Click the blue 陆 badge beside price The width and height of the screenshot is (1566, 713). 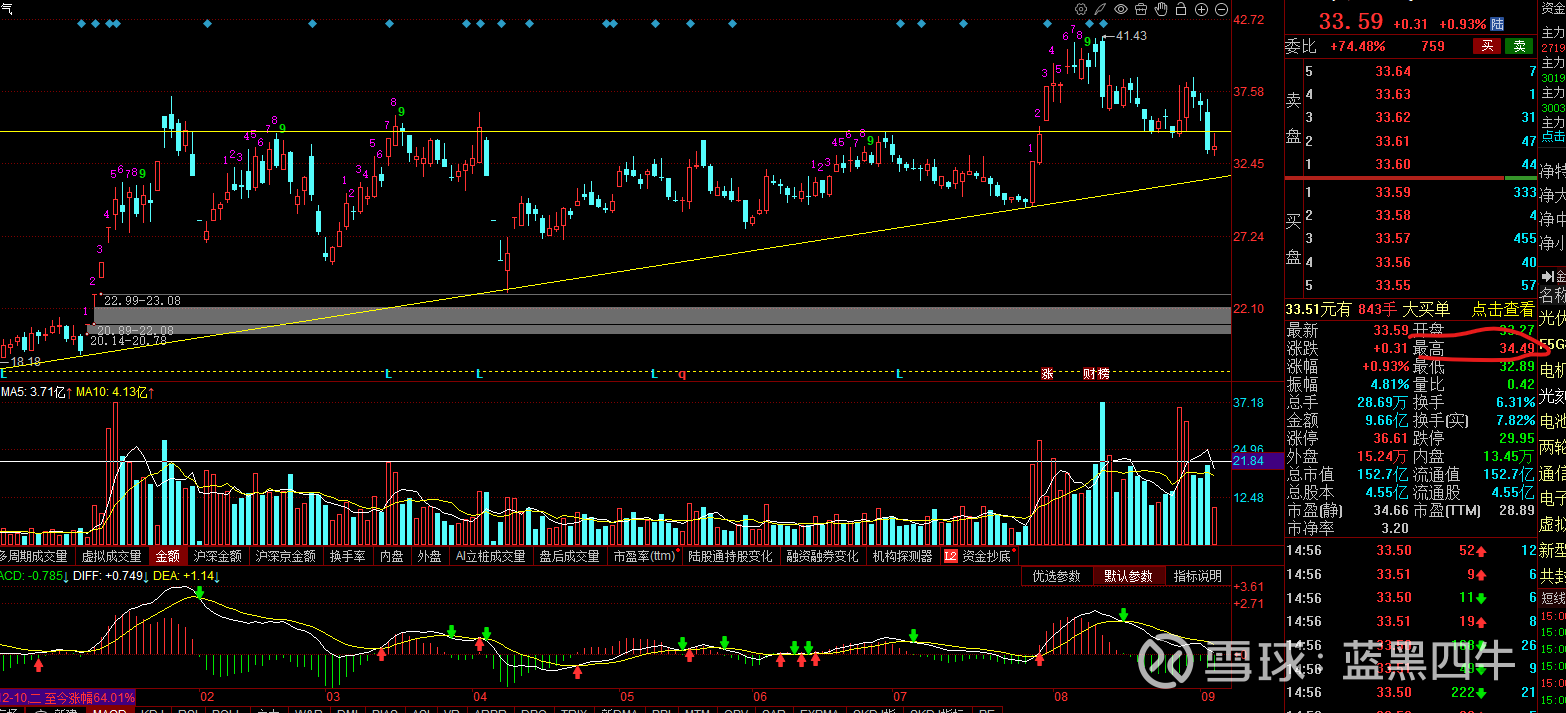(x=1497, y=23)
